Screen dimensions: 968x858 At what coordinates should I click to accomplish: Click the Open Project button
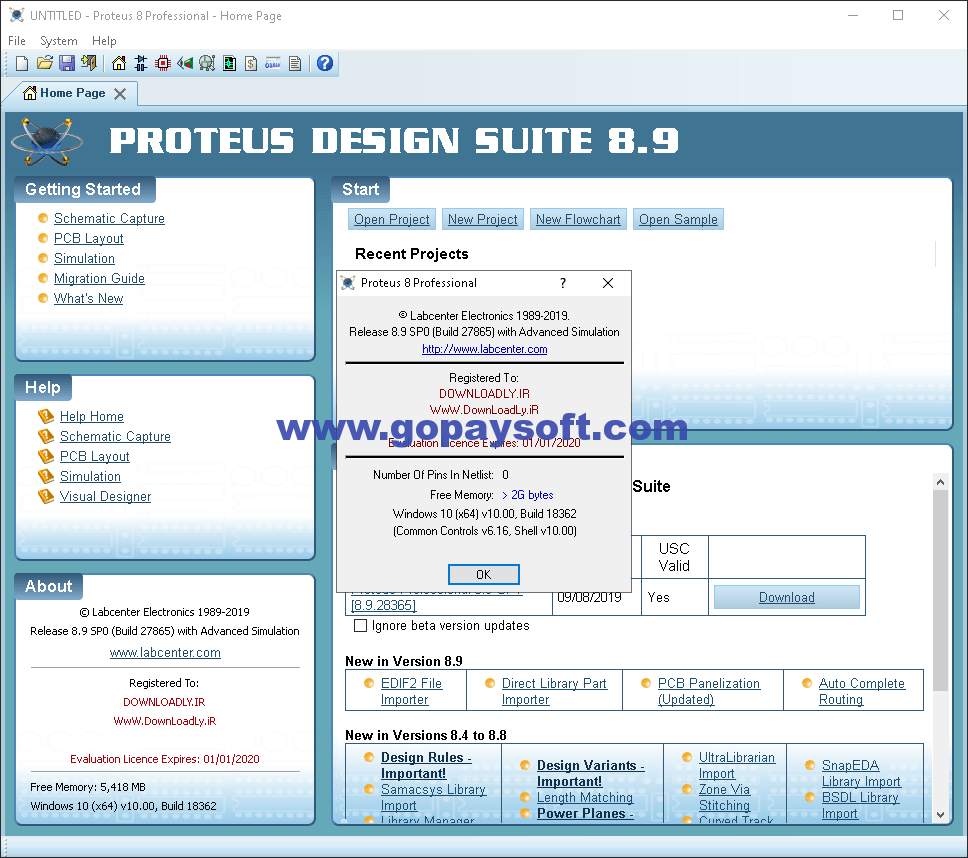click(391, 219)
